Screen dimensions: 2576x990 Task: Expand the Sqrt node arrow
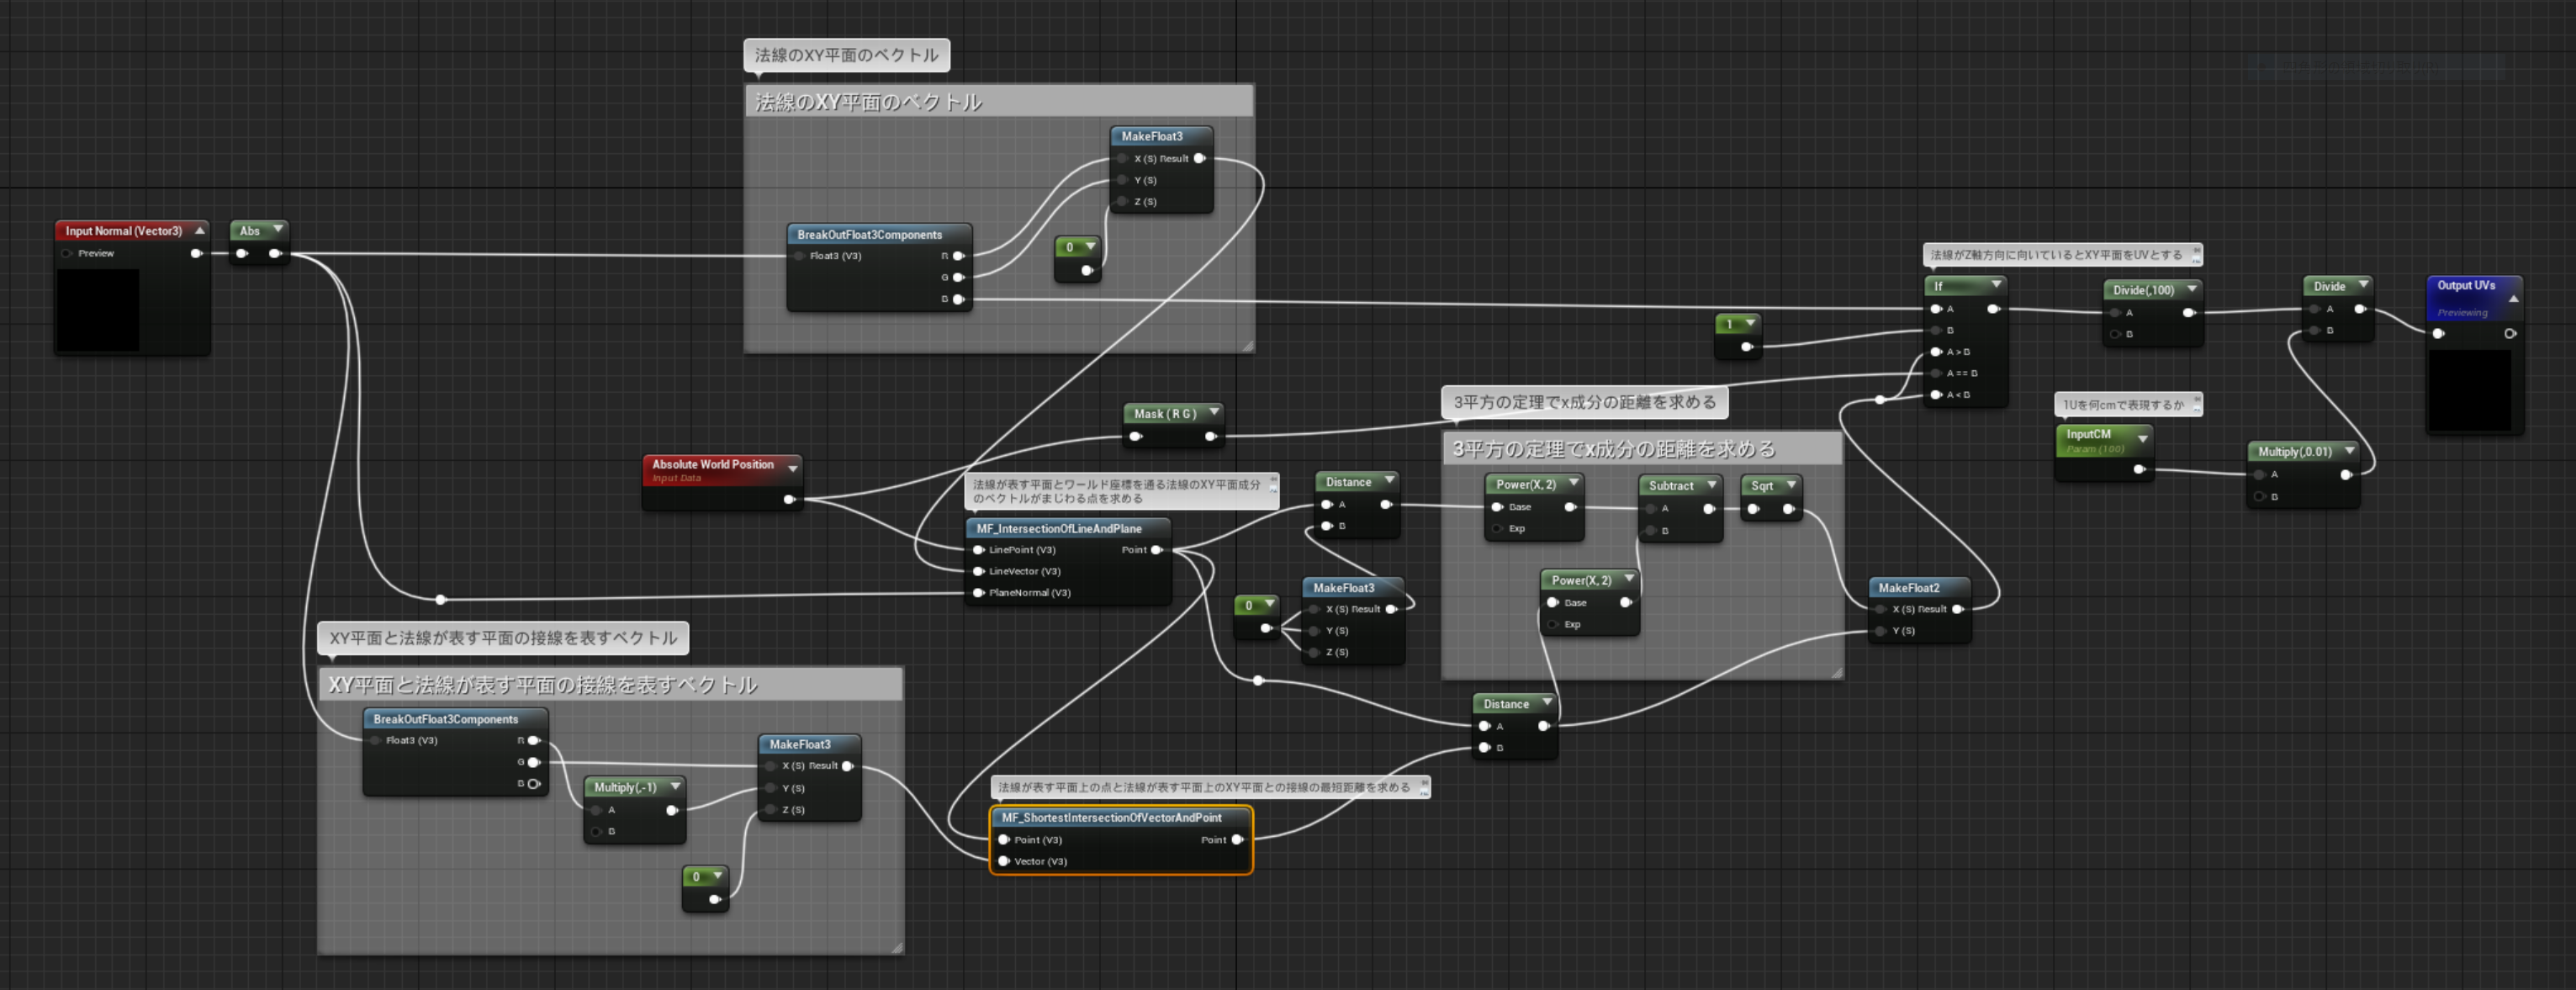(1790, 485)
